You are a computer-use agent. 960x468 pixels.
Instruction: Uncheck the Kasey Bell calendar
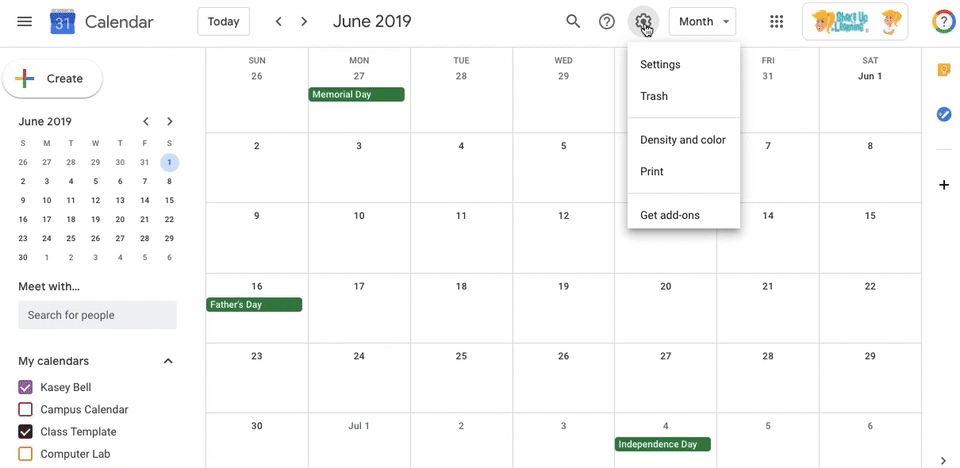coord(26,387)
